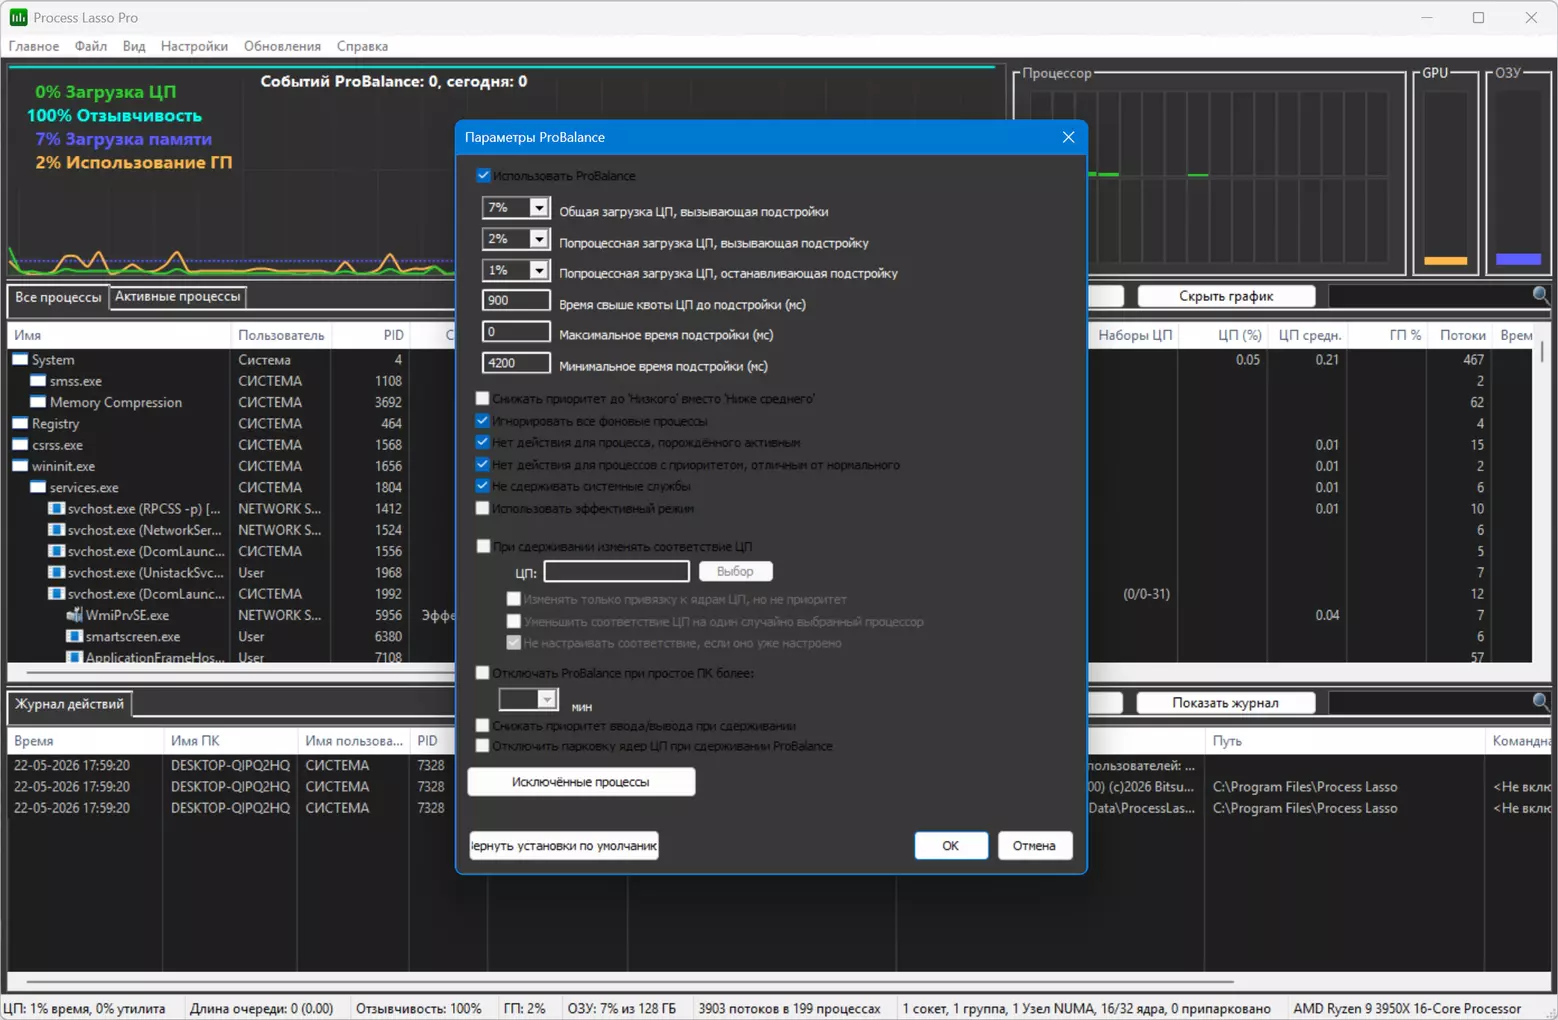The height and width of the screenshot is (1020, 1558).
Task: Click the Скрыть график button
Action: click(1226, 296)
